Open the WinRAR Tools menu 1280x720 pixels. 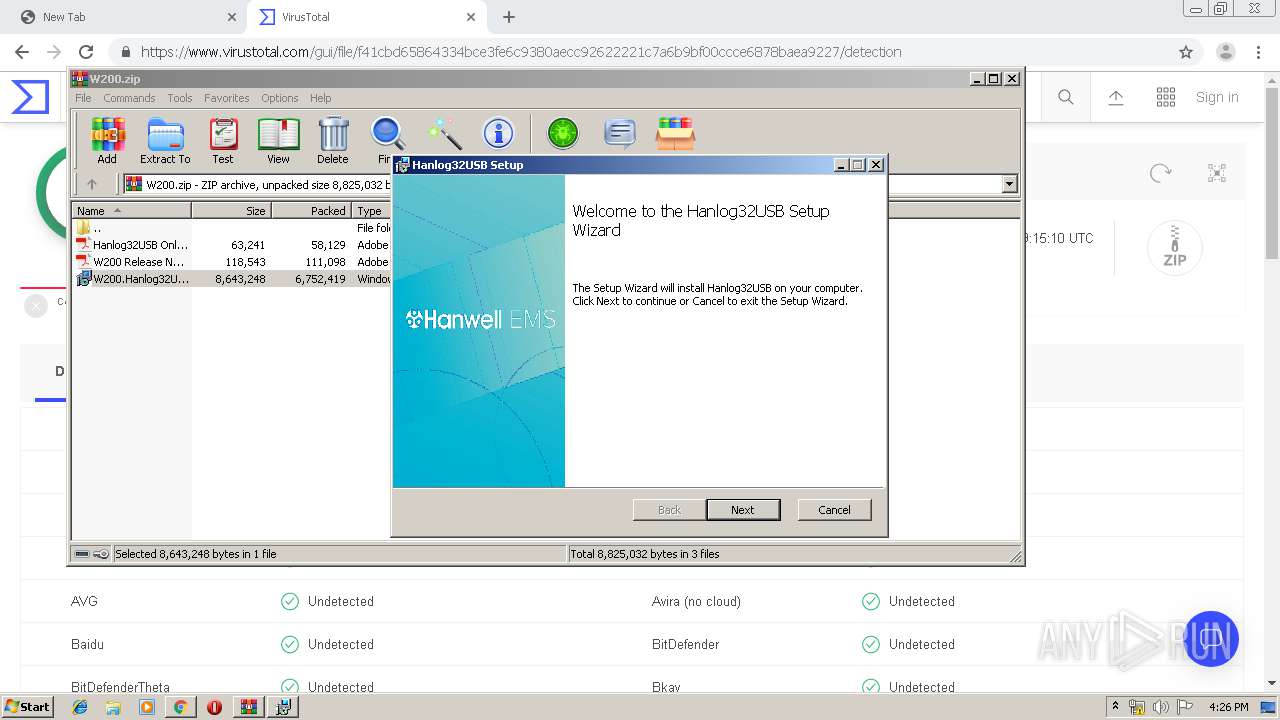(x=180, y=98)
